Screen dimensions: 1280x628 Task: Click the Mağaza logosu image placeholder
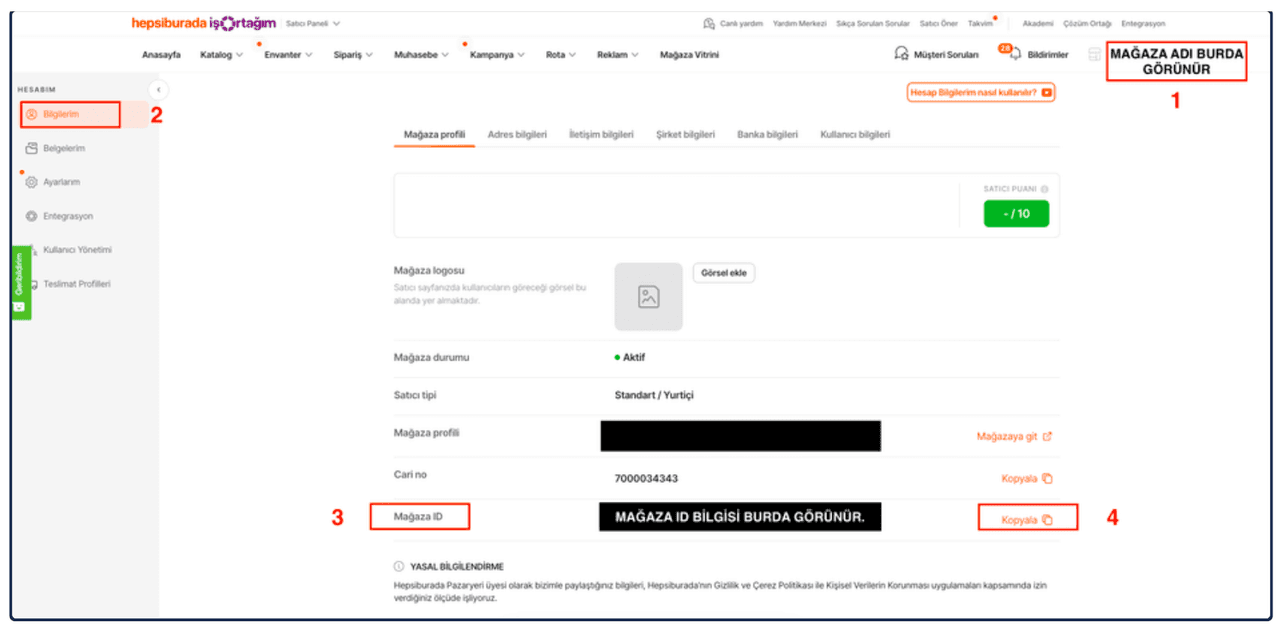pyautogui.click(x=649, y=297)
